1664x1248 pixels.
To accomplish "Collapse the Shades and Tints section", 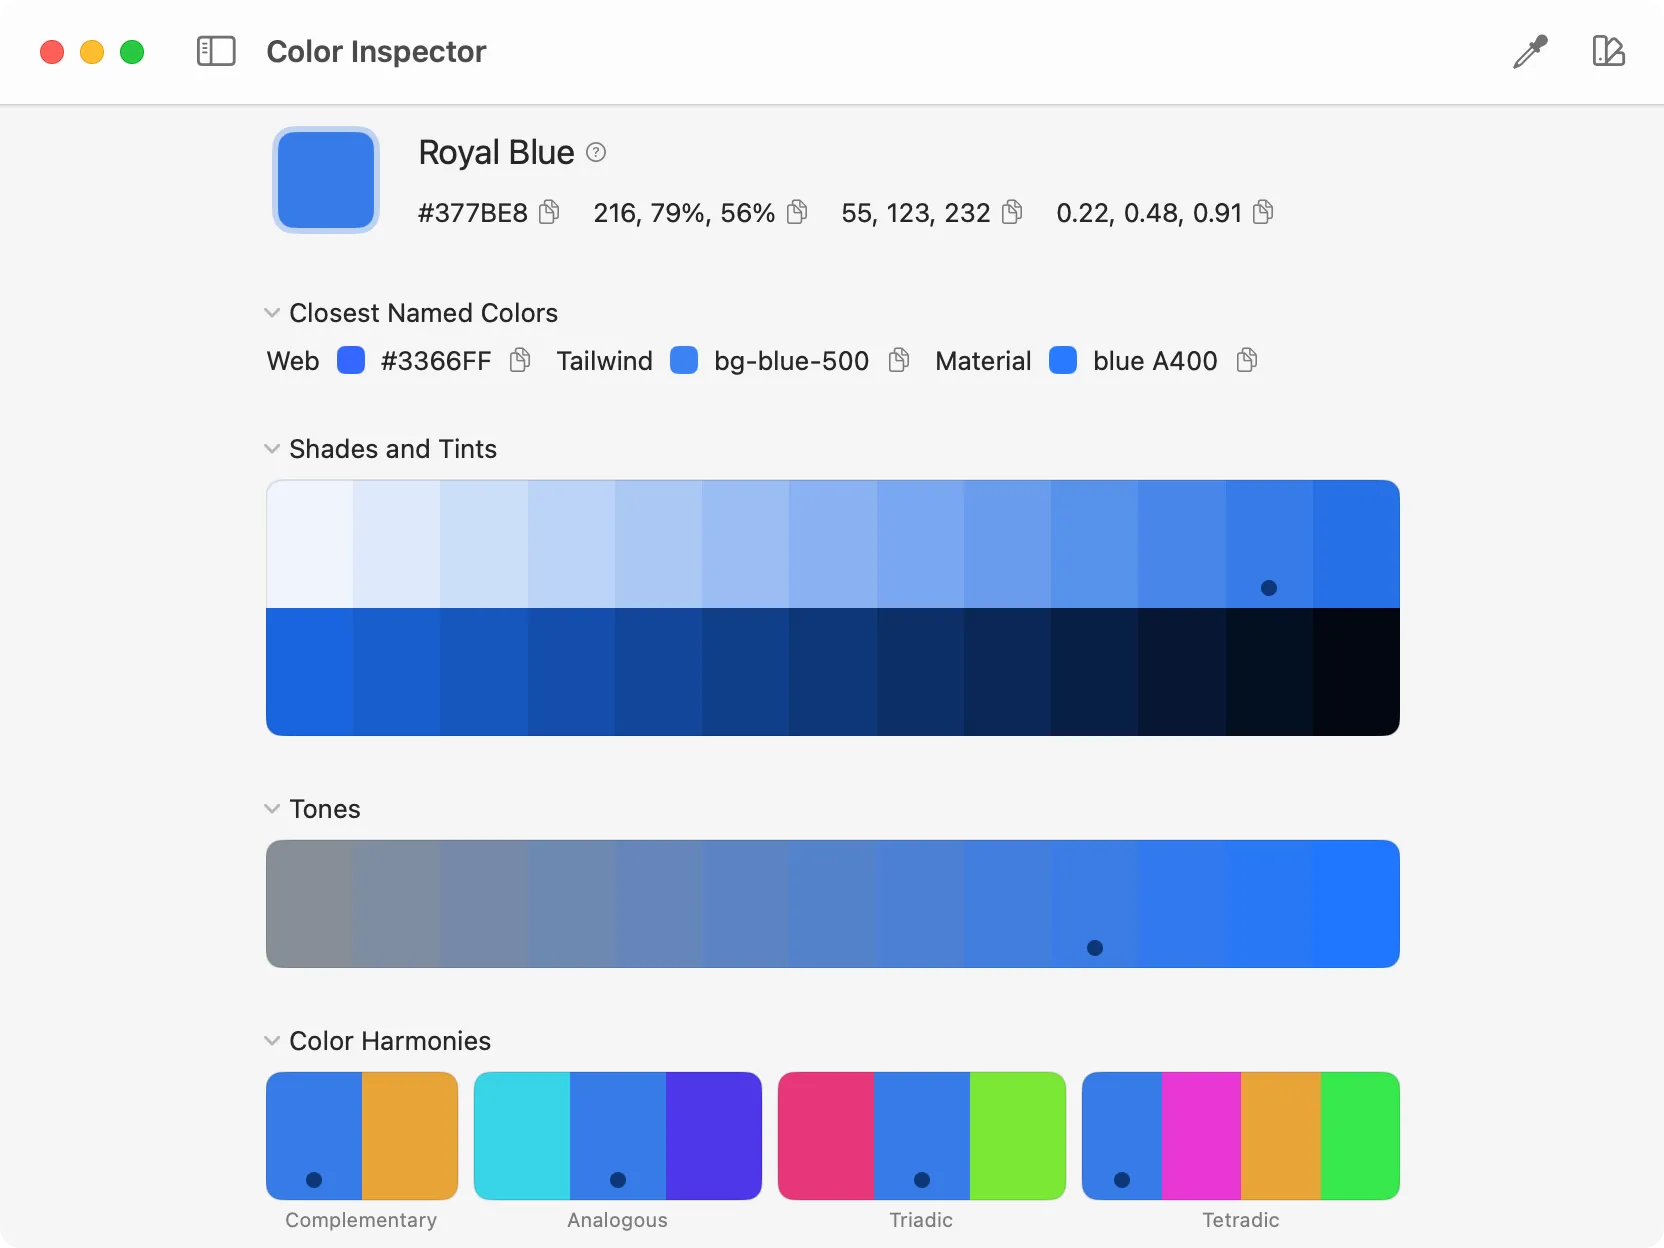I will click(x=272, y=449).
